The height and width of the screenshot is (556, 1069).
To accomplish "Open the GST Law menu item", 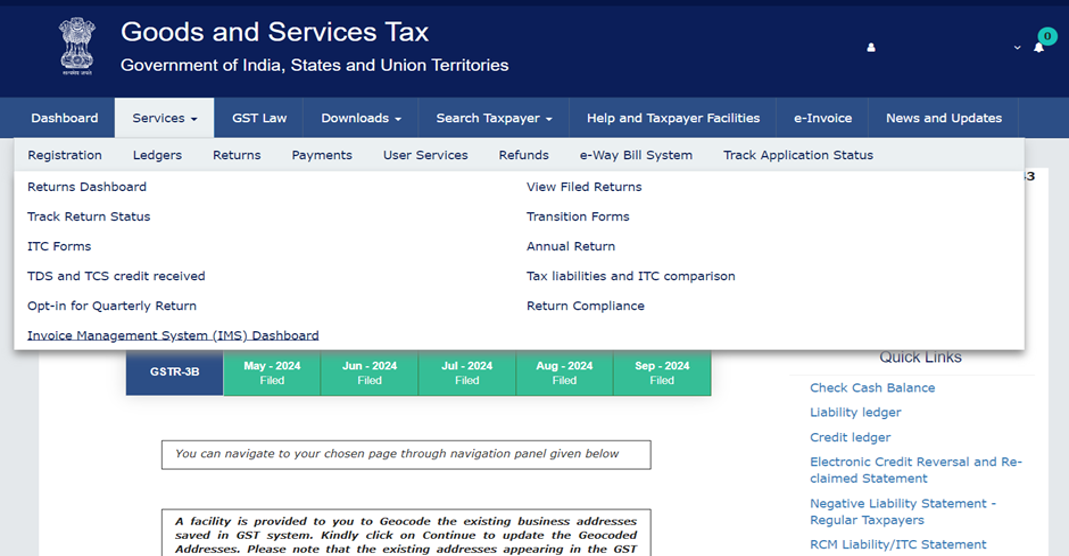I will (x=259, y=118).
